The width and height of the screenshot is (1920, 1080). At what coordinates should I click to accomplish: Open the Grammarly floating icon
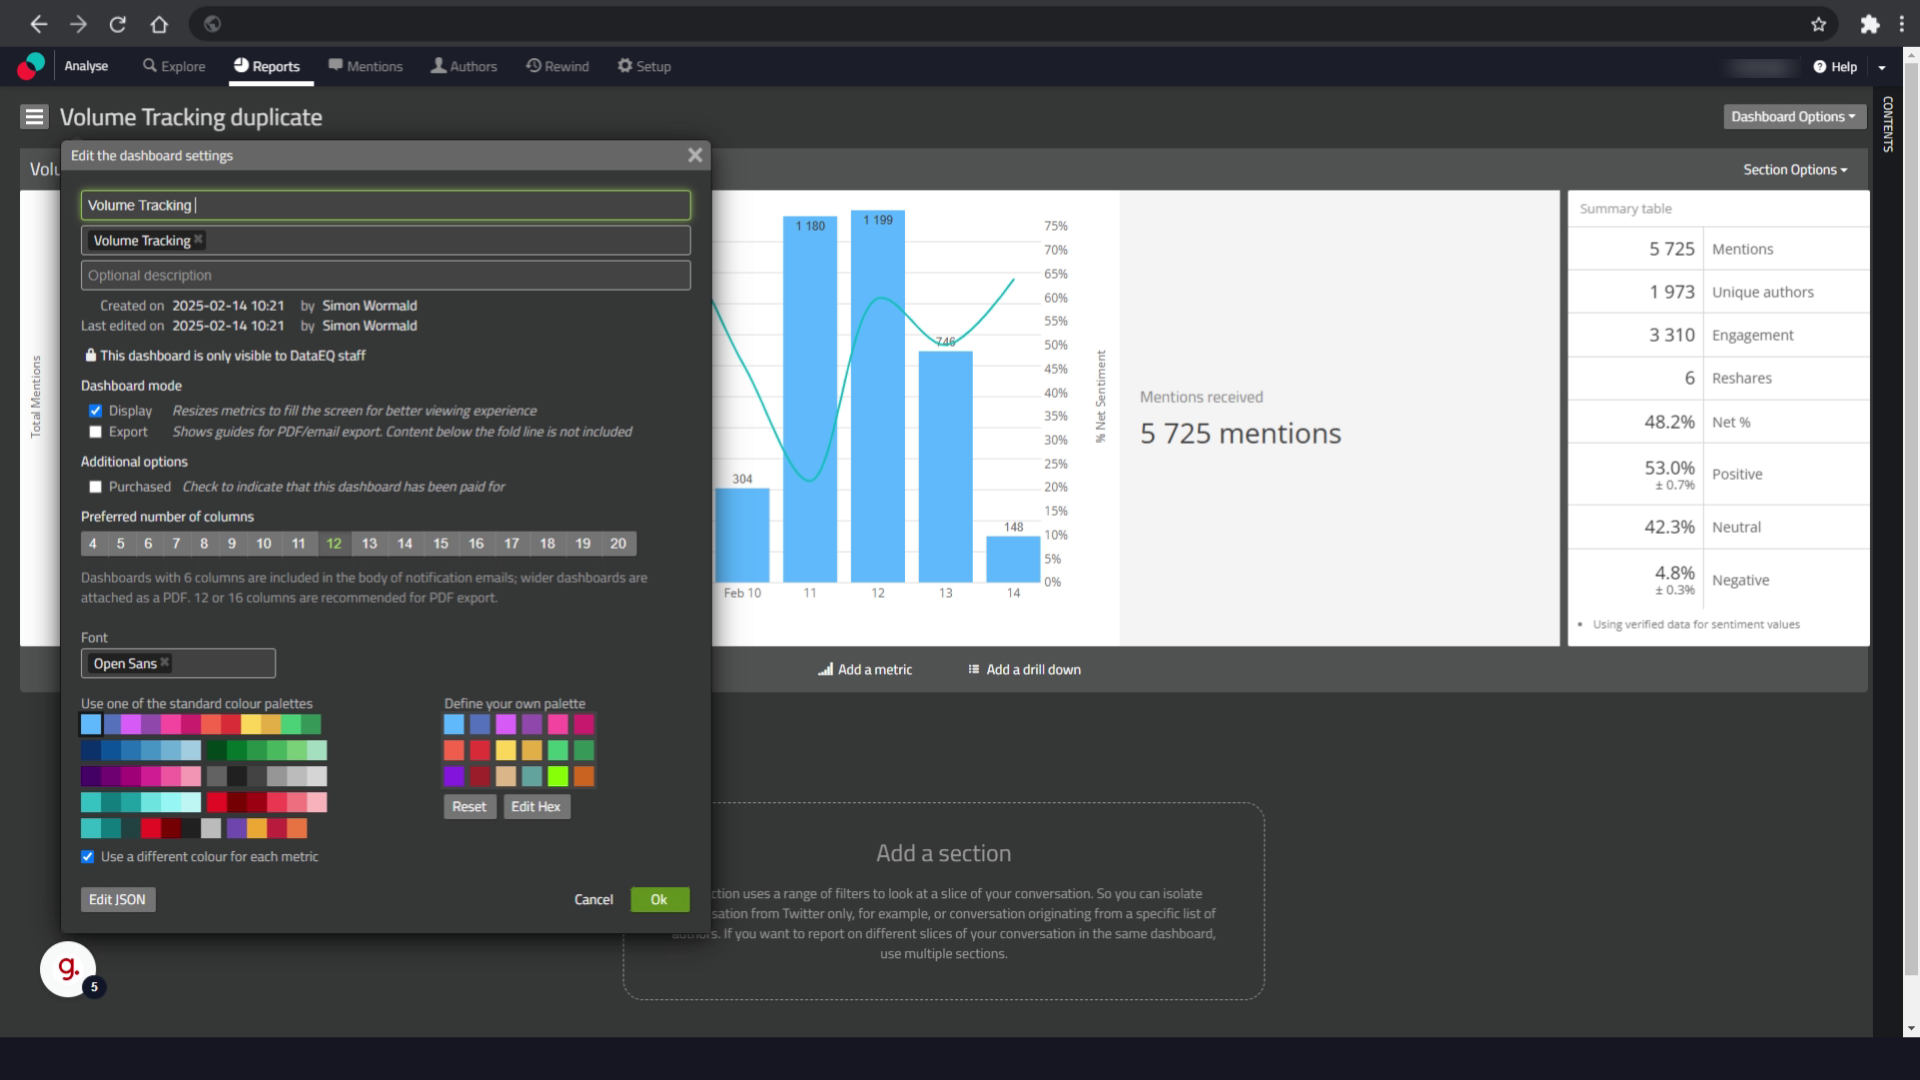pyautogui.click(x=68, y=968)
